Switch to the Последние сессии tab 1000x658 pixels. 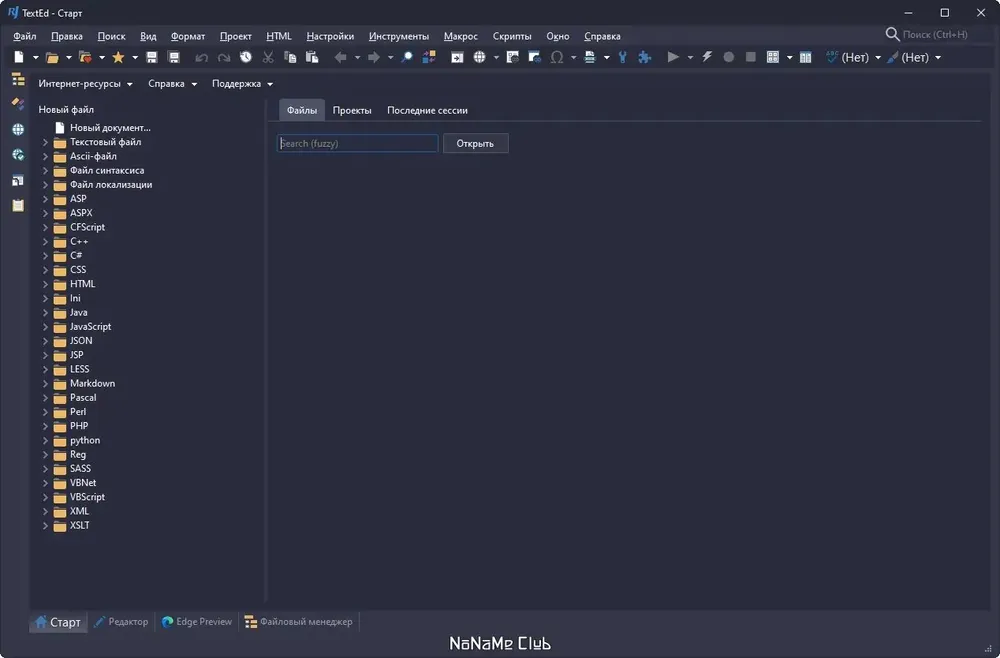pyautogui.click(x=427, y=110)
